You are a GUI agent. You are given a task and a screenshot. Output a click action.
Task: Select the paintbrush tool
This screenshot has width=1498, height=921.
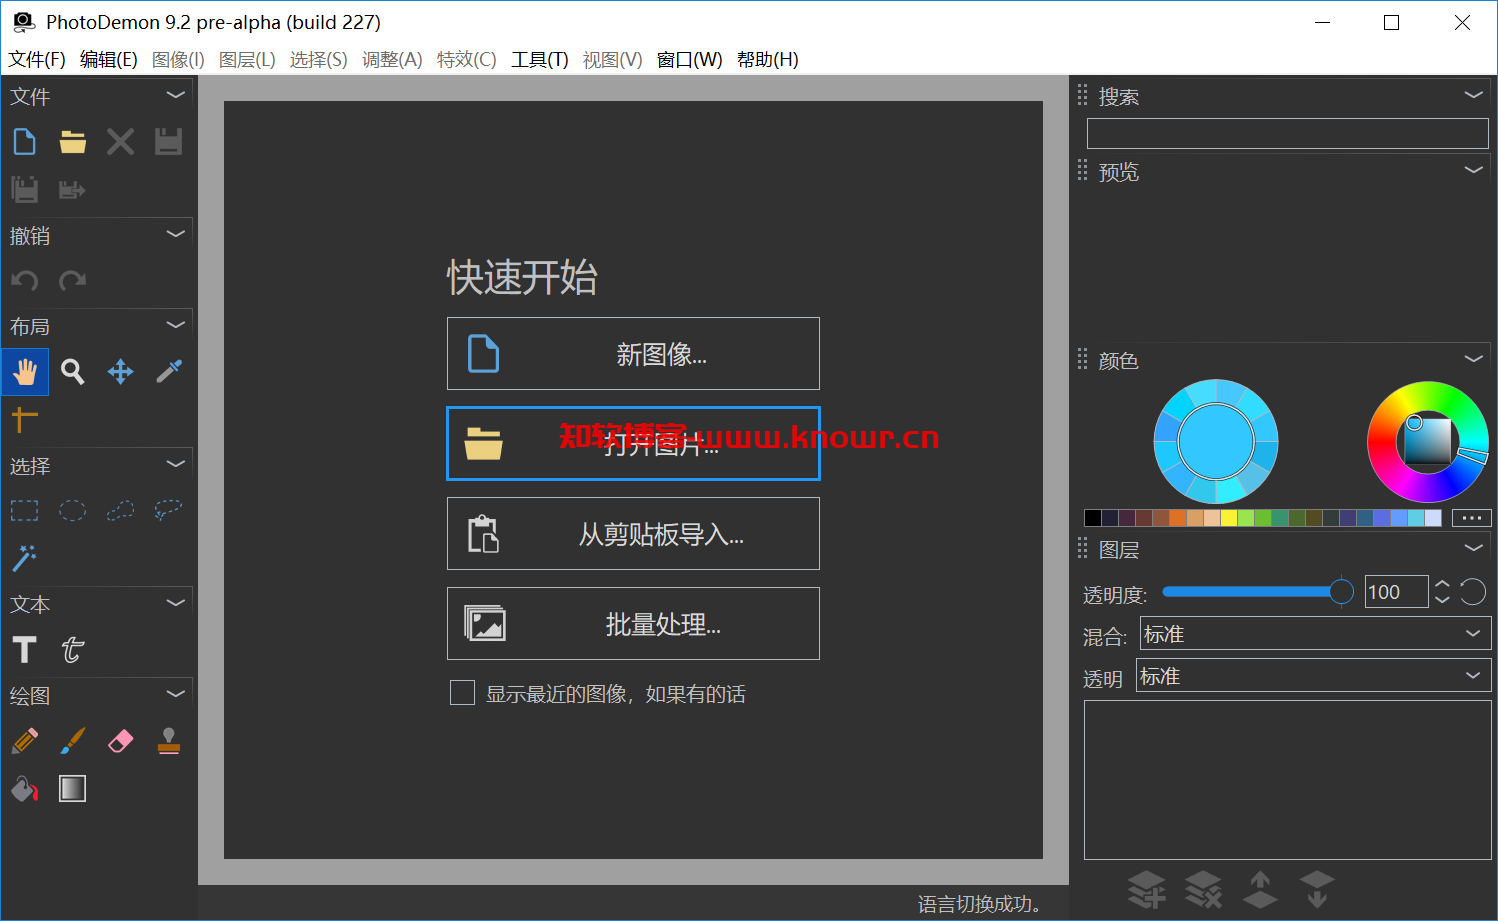click(x=73, y=741)
